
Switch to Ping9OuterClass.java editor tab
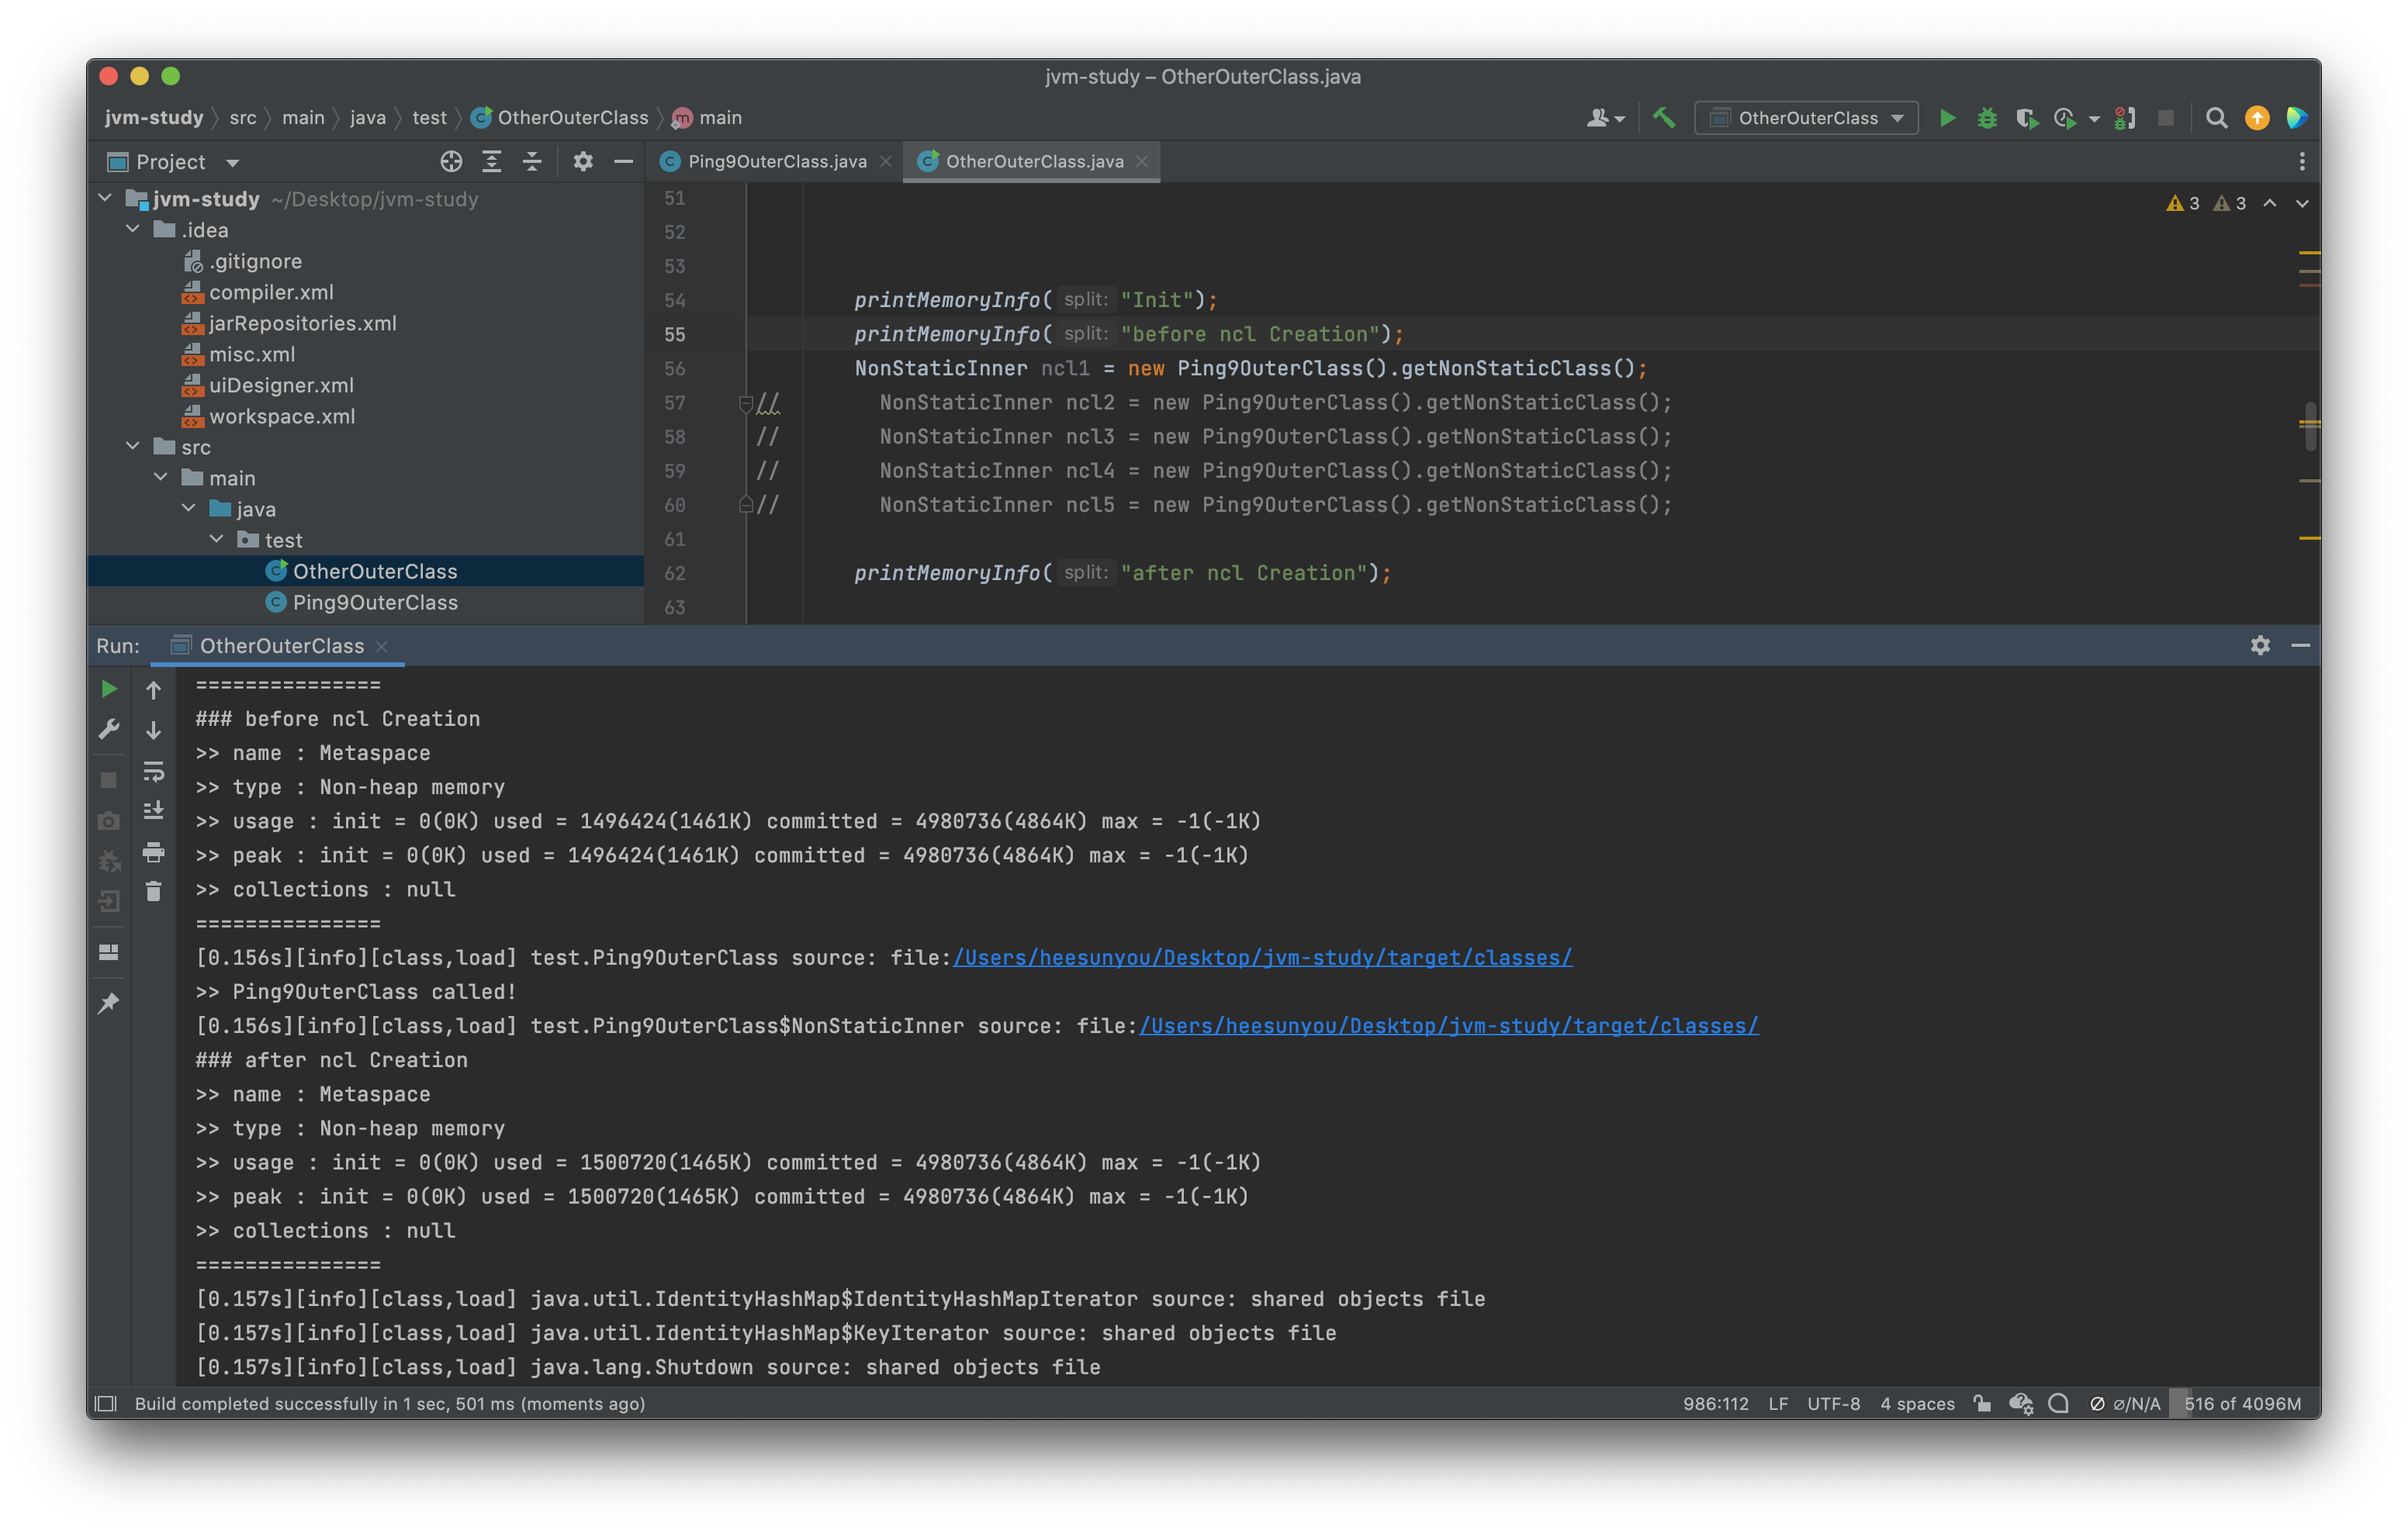pyautogui.click(x=776, y=162)
